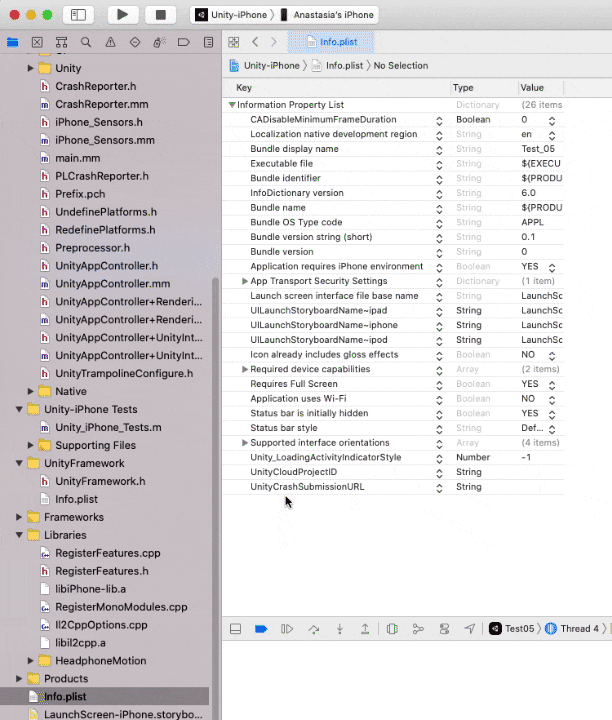612x720 pixels.
Task: Expand the Unity folder in navigator
Action: click(x=30, y=68)
